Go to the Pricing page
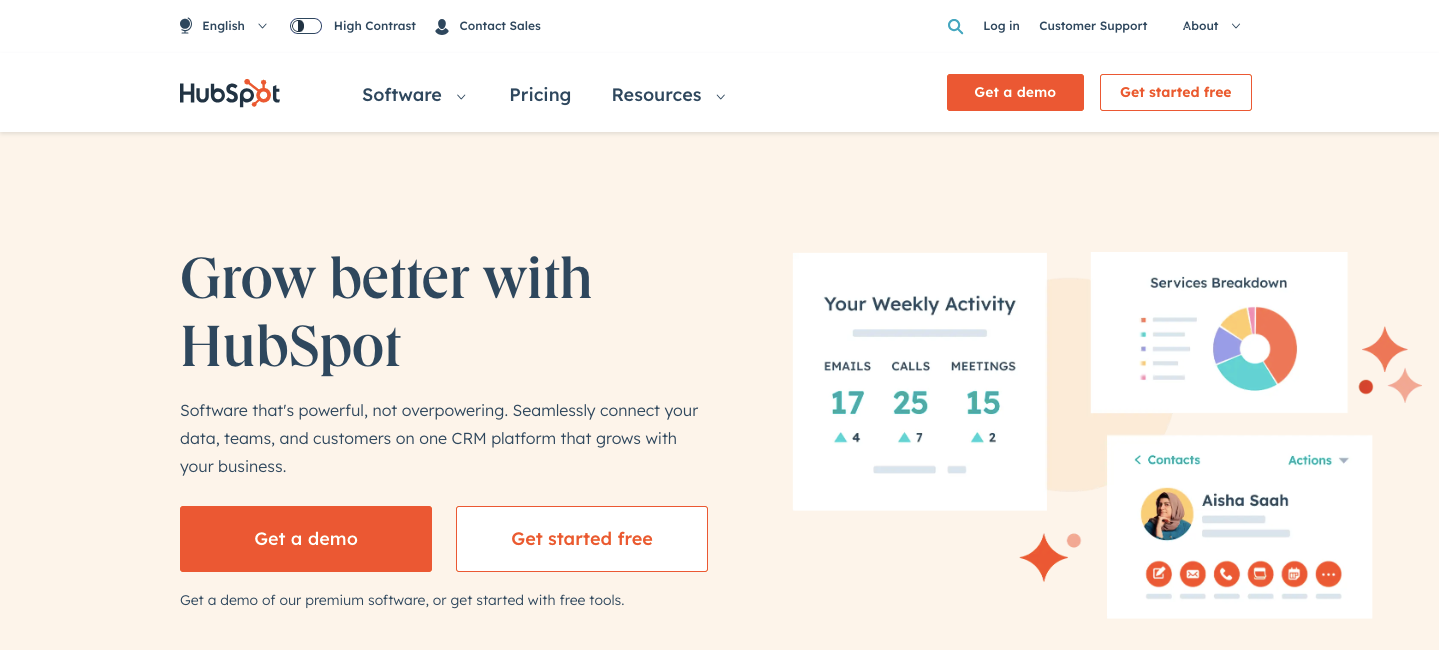The width and height of the screenshot is (1439, 650). pos(540,95)
